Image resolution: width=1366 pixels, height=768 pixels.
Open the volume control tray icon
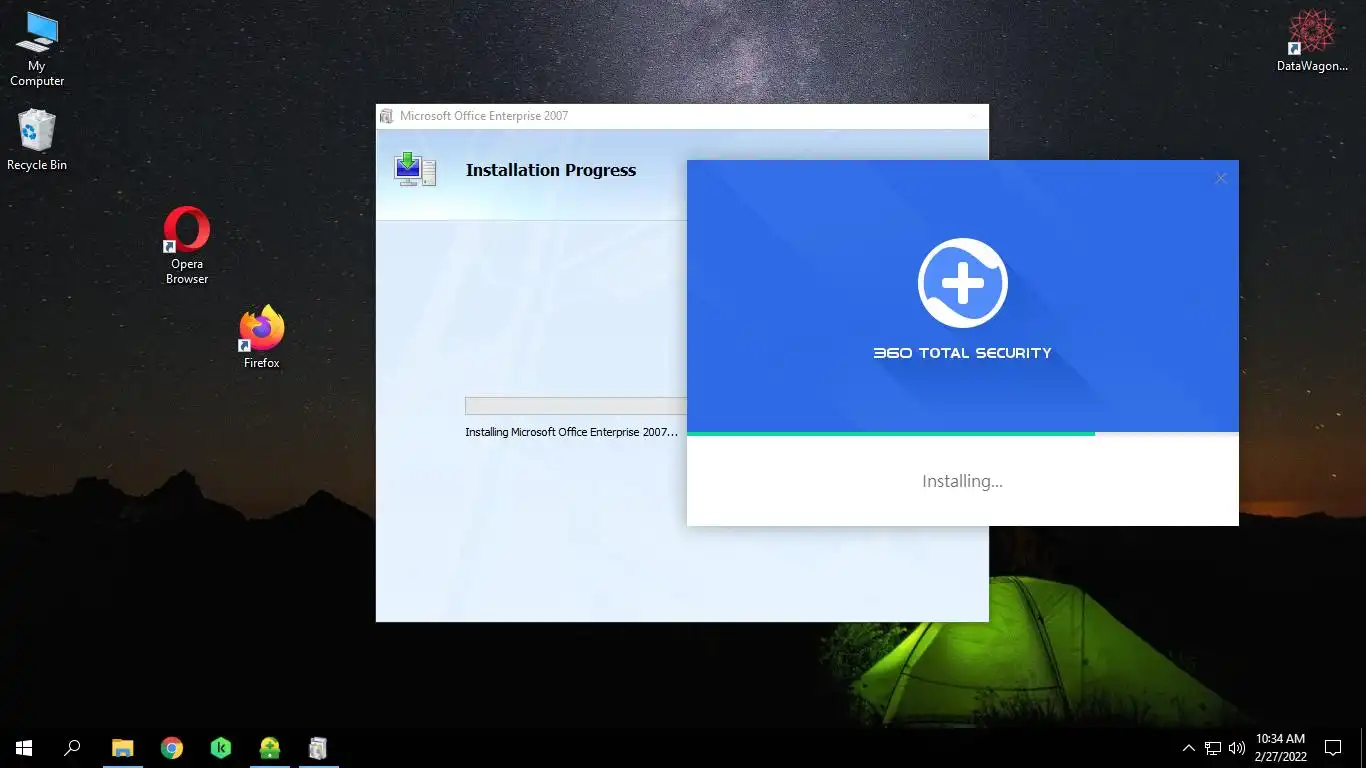click(1236, 747)
